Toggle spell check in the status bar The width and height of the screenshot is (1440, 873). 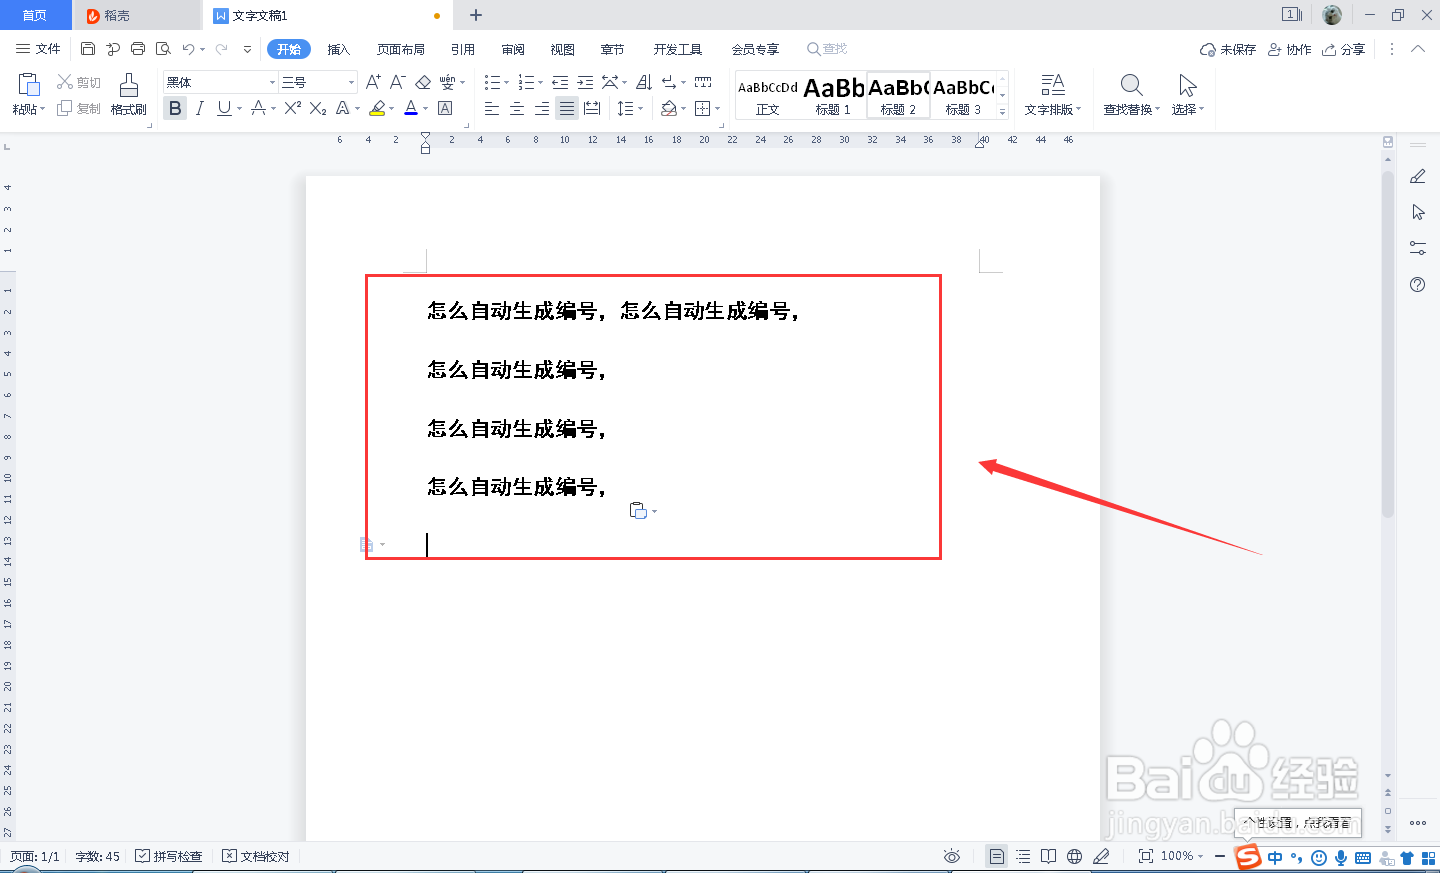[x=168, y=856]
